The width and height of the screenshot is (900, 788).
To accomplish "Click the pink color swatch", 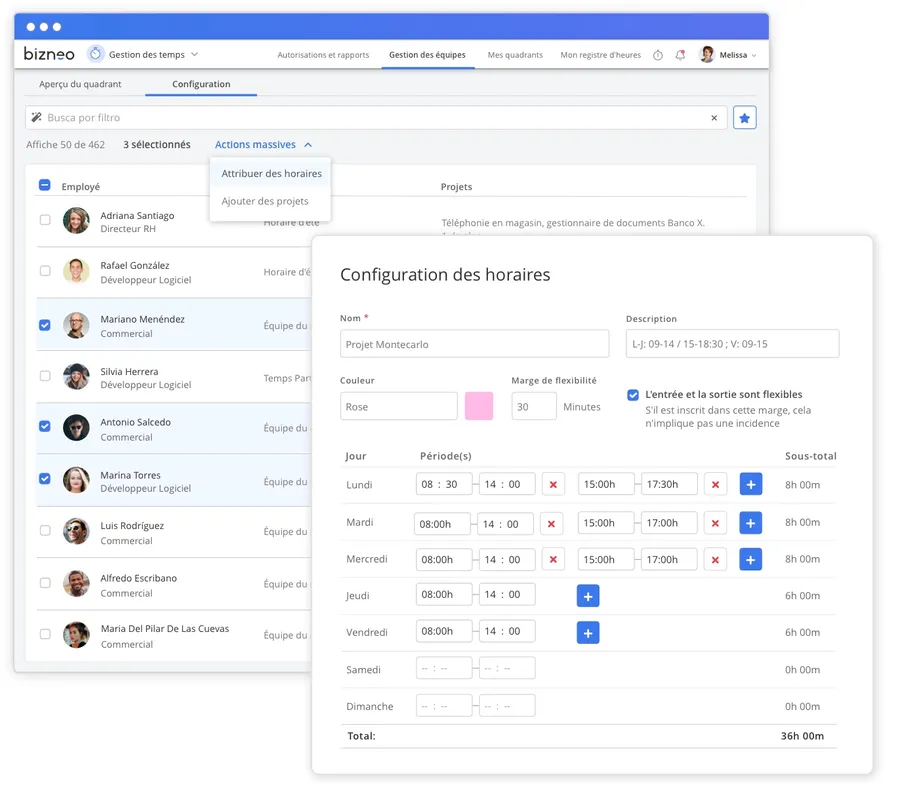I will (x=479, y=406).
